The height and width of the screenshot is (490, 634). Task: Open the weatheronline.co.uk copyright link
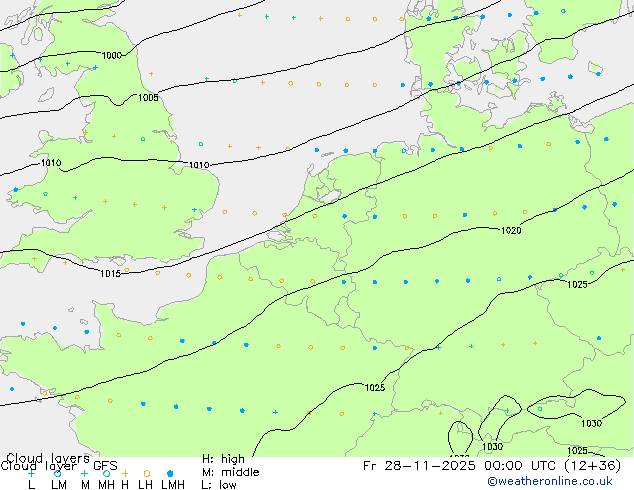pyautogui.click(x=549, y=481)
